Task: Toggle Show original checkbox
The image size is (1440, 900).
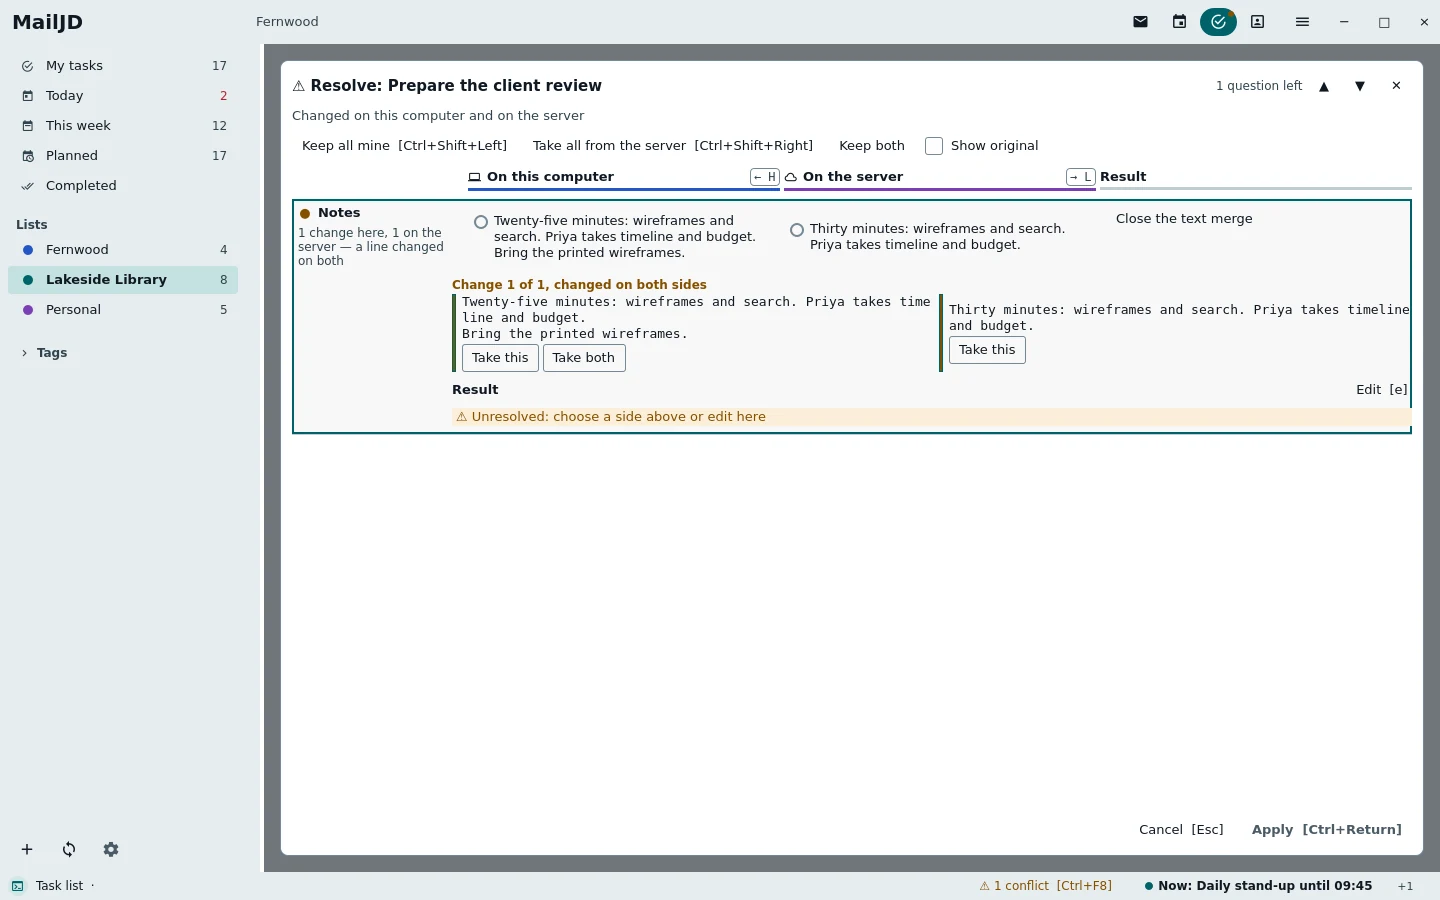Action: point(934,146)
